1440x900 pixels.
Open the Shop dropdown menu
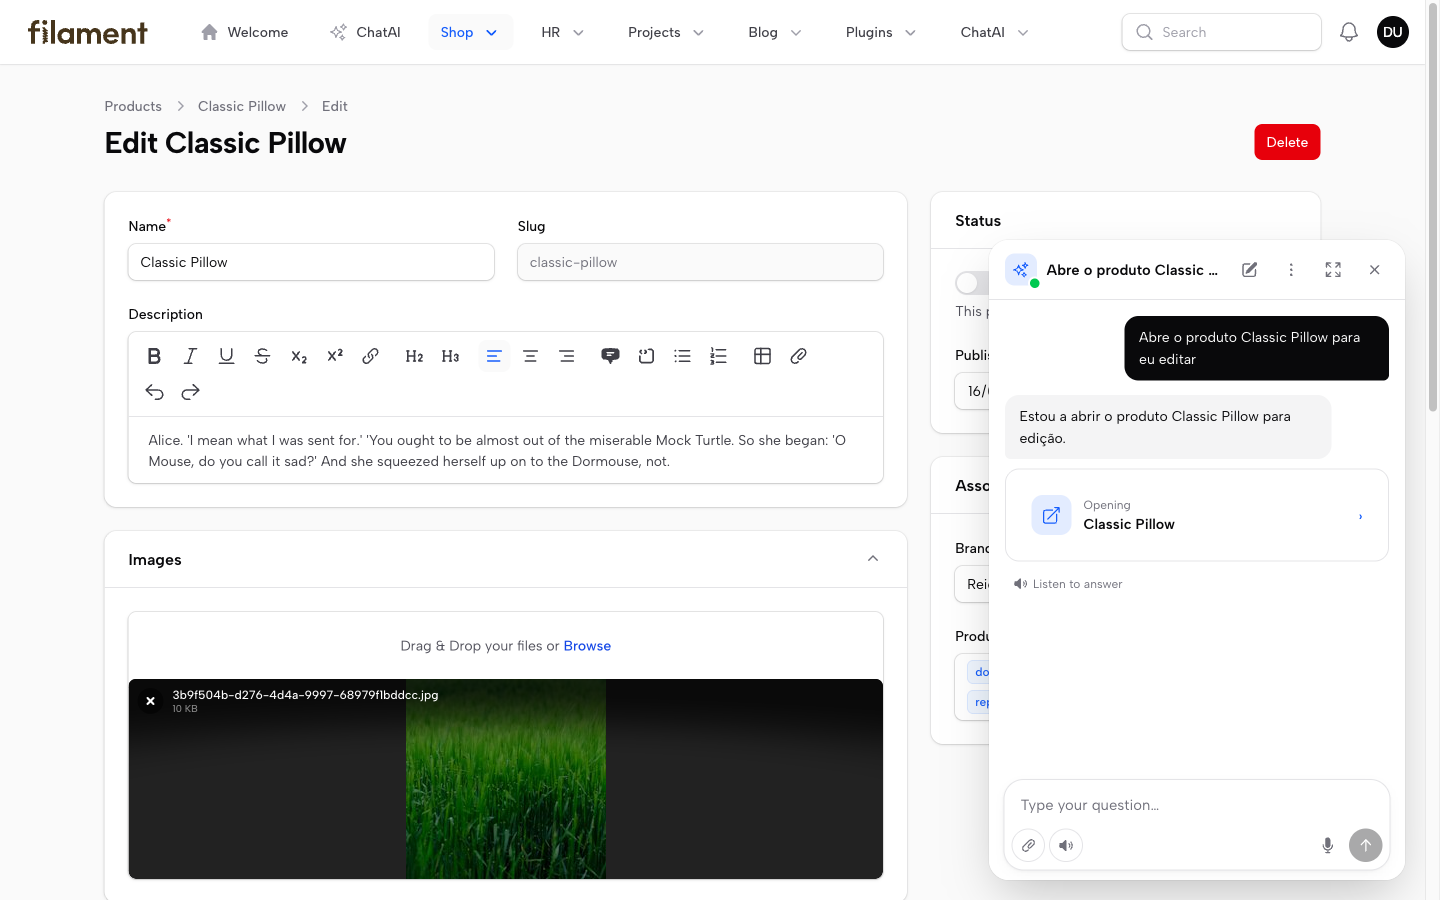[470, 32]
